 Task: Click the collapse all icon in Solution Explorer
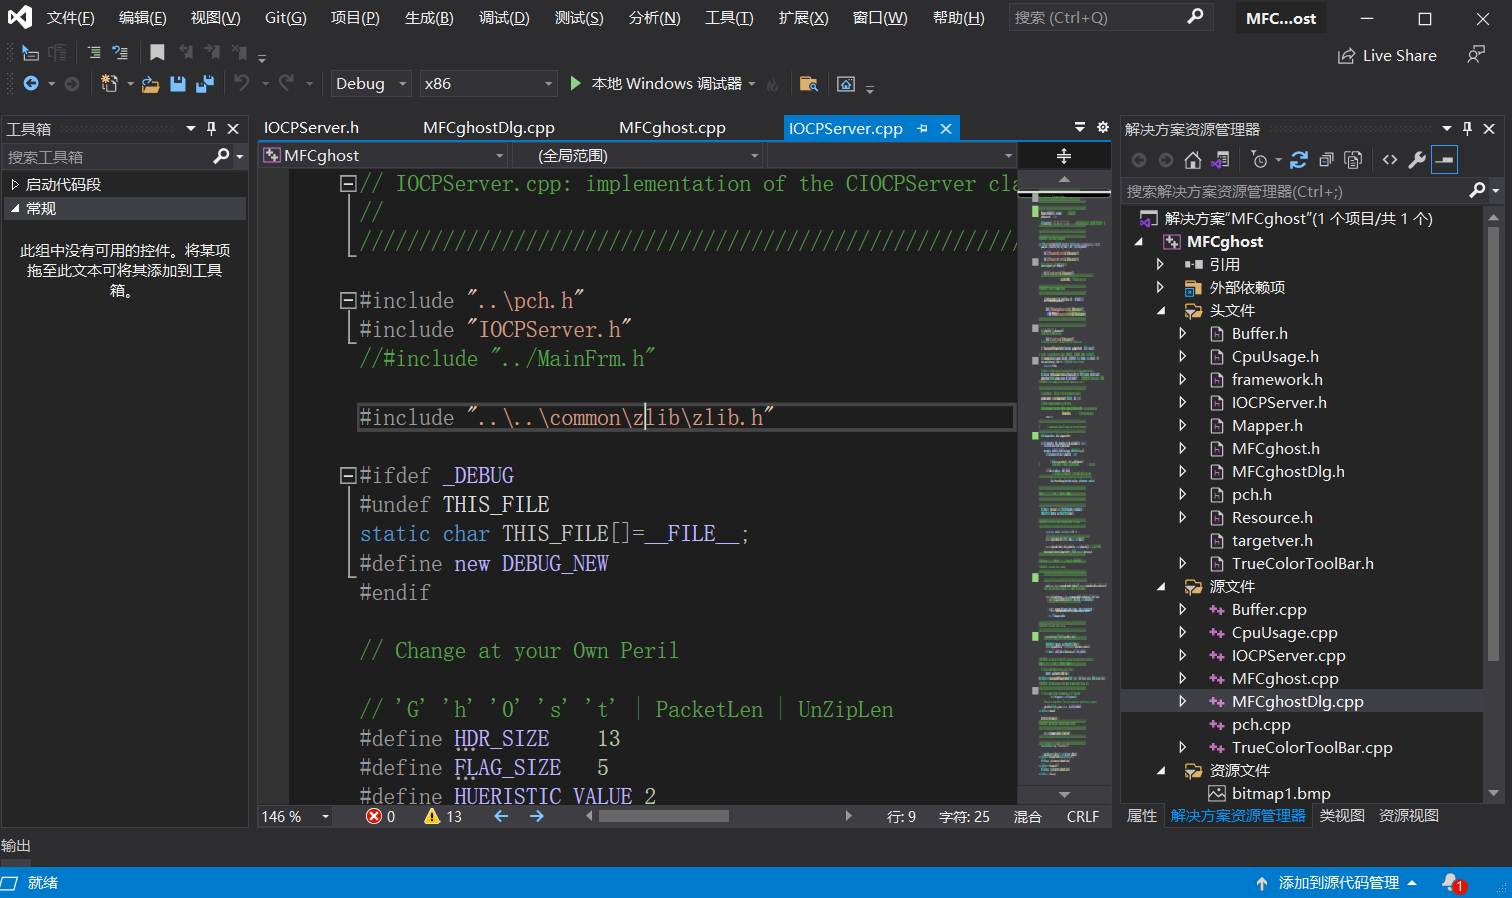click(x=1326, y=160)
